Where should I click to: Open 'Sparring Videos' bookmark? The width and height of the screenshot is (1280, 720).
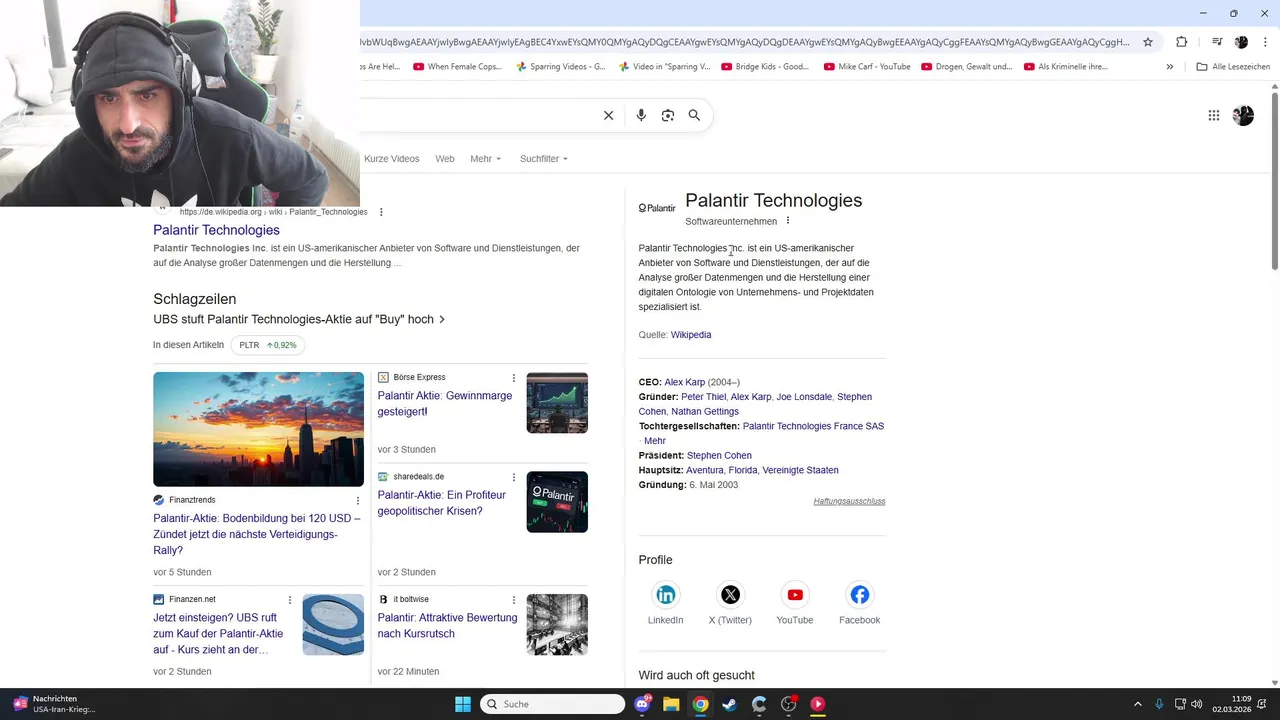[x=560, y=67]
